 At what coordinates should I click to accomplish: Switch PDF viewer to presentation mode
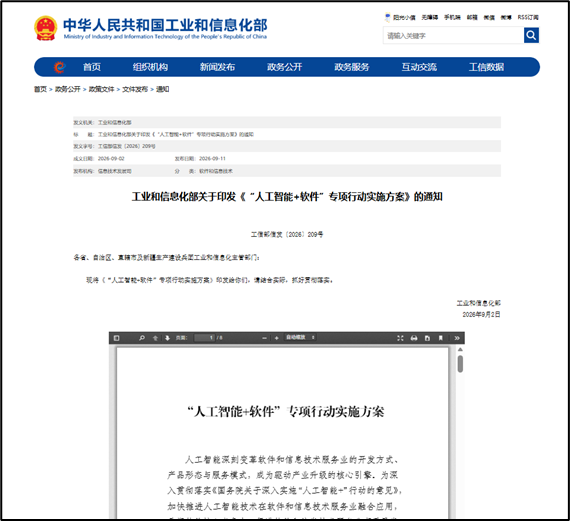point(400,338)
